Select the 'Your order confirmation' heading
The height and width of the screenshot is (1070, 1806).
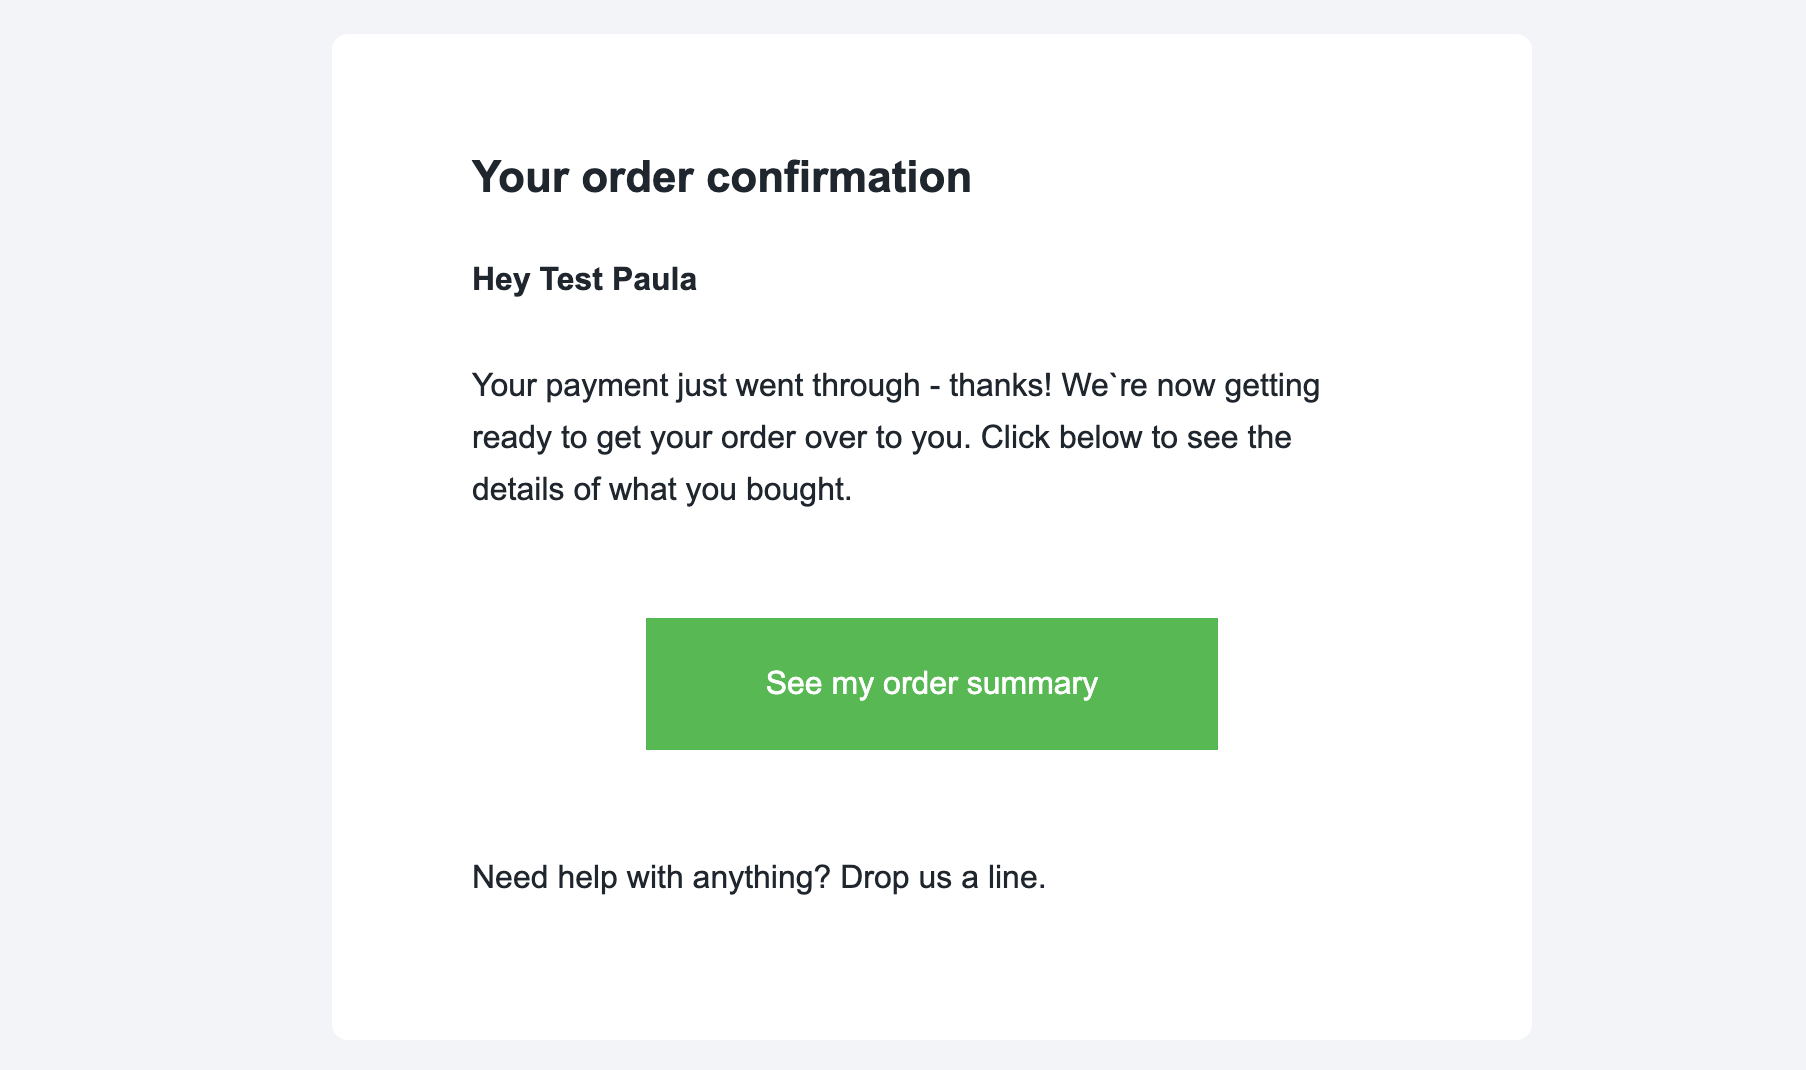721,177
